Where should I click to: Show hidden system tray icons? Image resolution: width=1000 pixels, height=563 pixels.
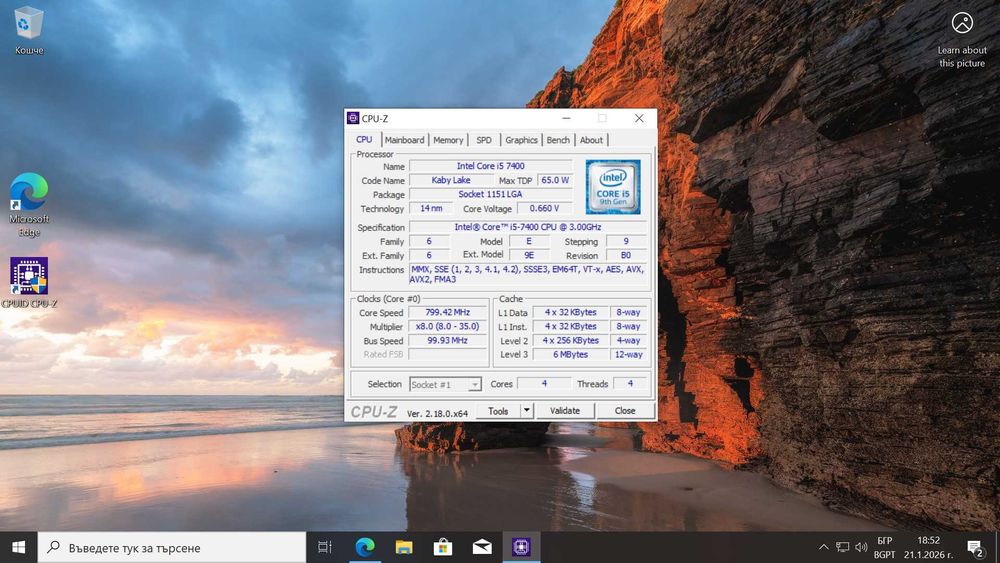coord(823,547)
